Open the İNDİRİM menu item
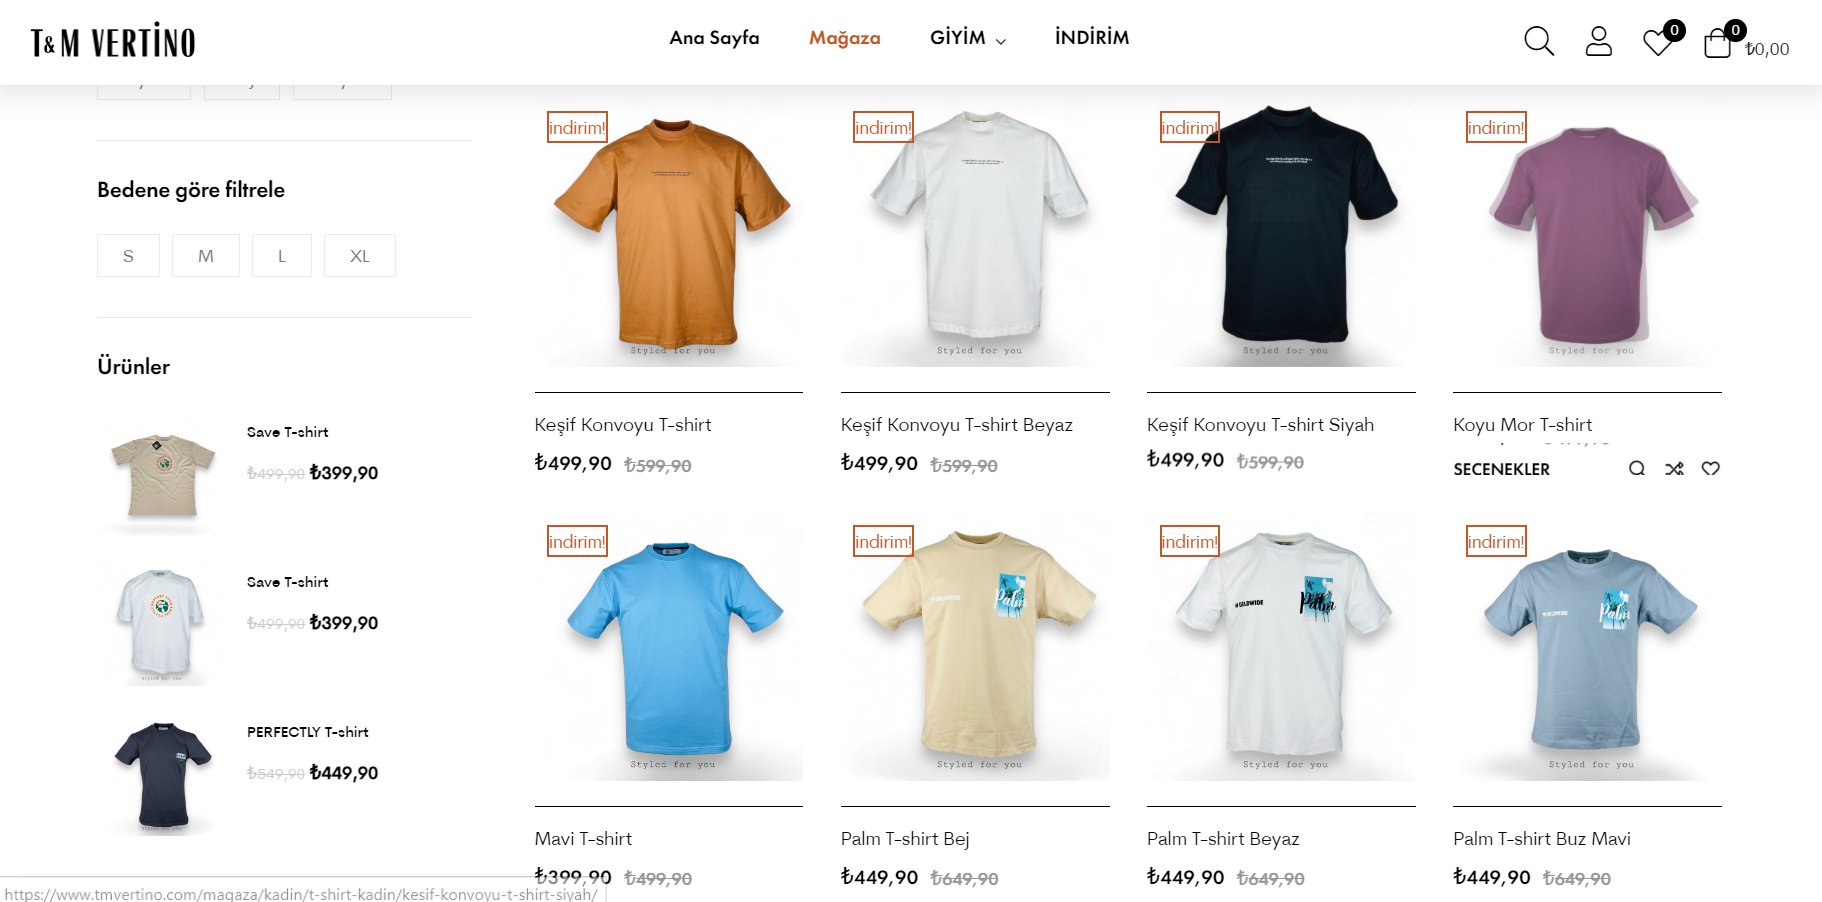Image resolution: width=1822 pixels, height=902 pixels. tap(1092, 38)
